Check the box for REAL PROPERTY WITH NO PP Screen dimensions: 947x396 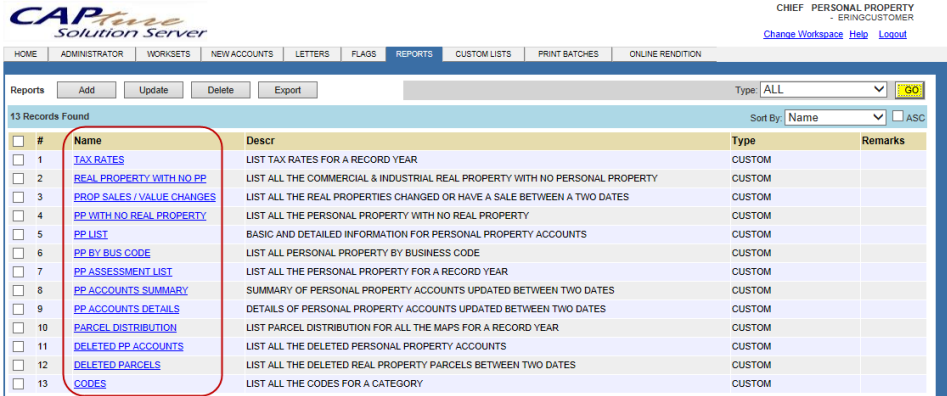click(19, 179)
